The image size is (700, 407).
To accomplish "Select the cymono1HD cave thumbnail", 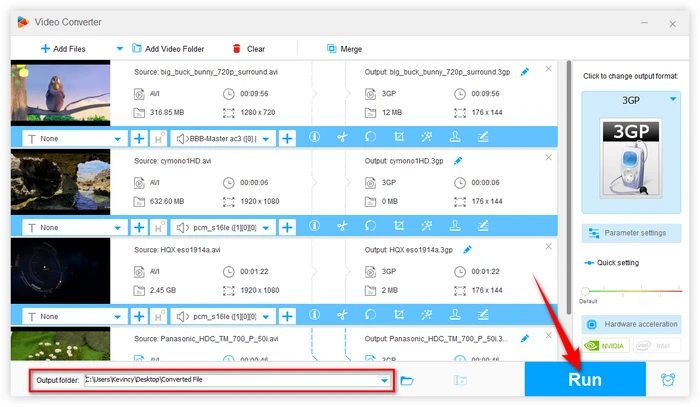I will (60, 182).
